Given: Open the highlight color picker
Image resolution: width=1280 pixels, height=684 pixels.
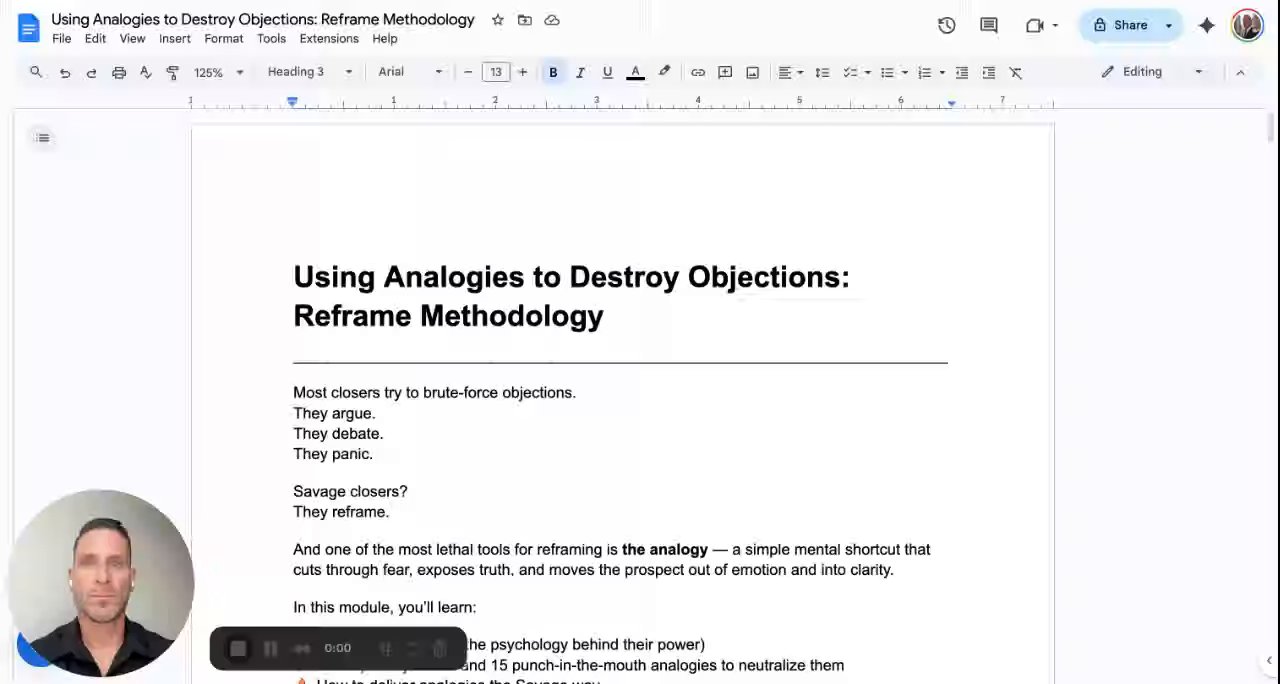Looking at the screenshot, I should [664, 72].
